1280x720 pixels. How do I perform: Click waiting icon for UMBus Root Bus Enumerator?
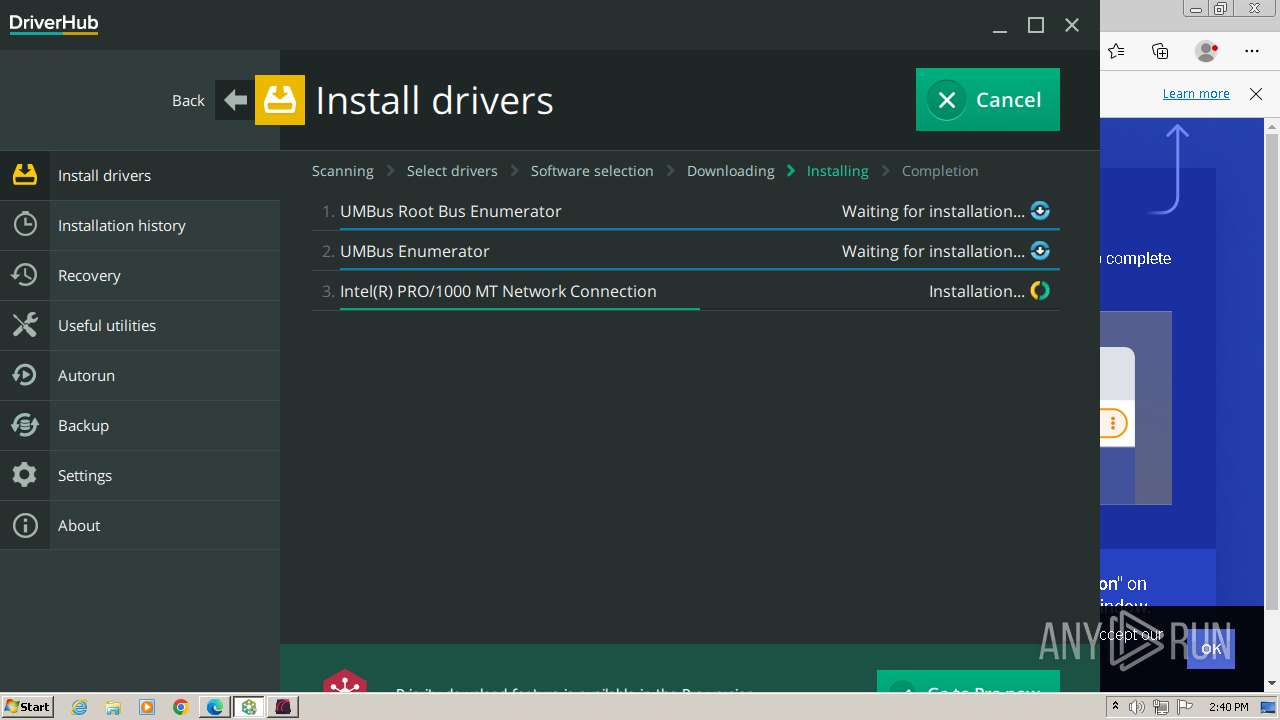point(1040,211)
